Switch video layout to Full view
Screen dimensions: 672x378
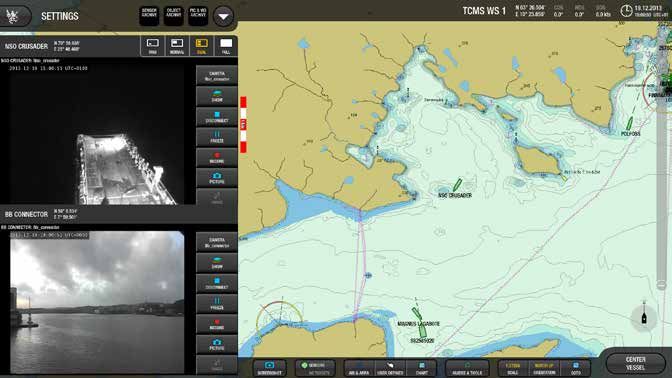pyautogui.click(x=226, y=46)
